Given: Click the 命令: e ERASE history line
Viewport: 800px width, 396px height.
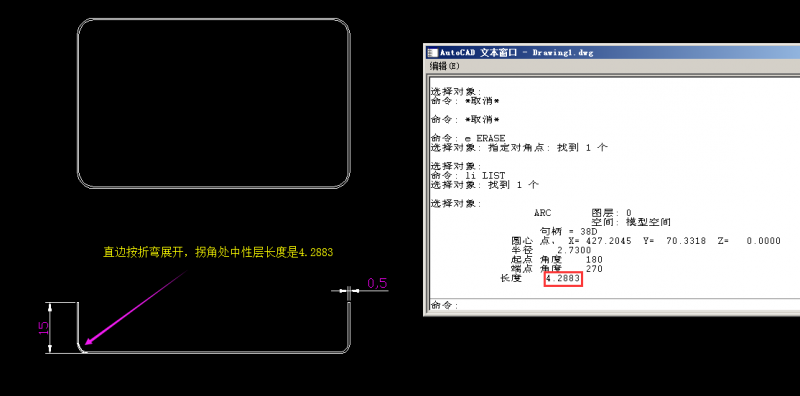Looking at the screenshot, I should [468, 138].
